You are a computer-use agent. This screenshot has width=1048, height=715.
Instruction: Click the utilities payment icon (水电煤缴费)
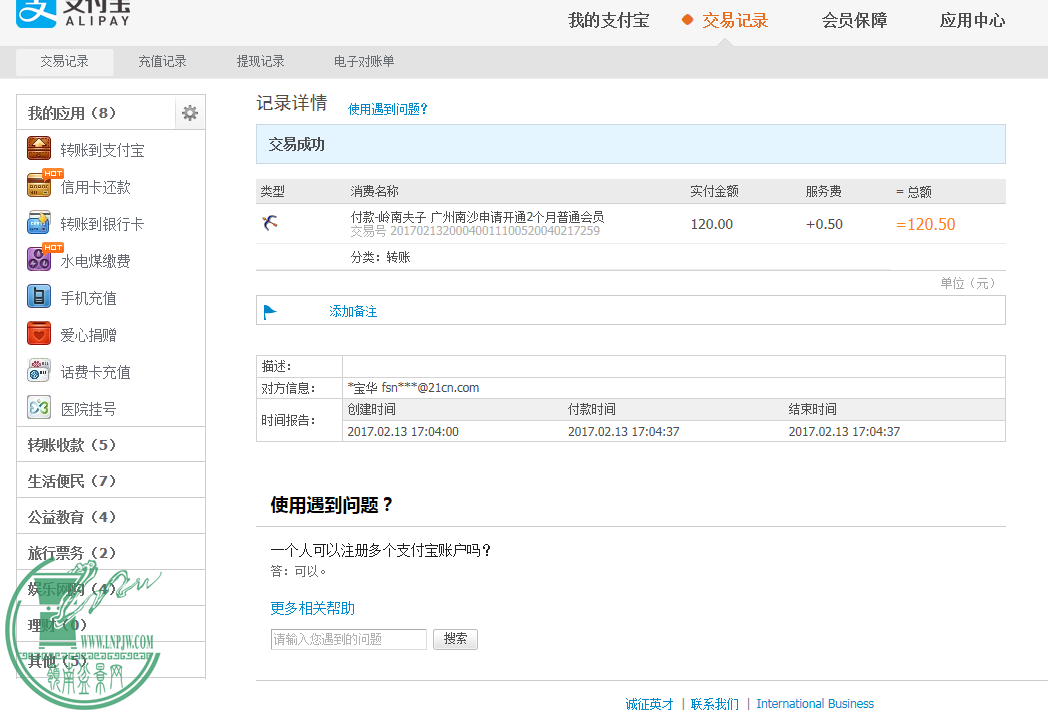coord(39,260)
